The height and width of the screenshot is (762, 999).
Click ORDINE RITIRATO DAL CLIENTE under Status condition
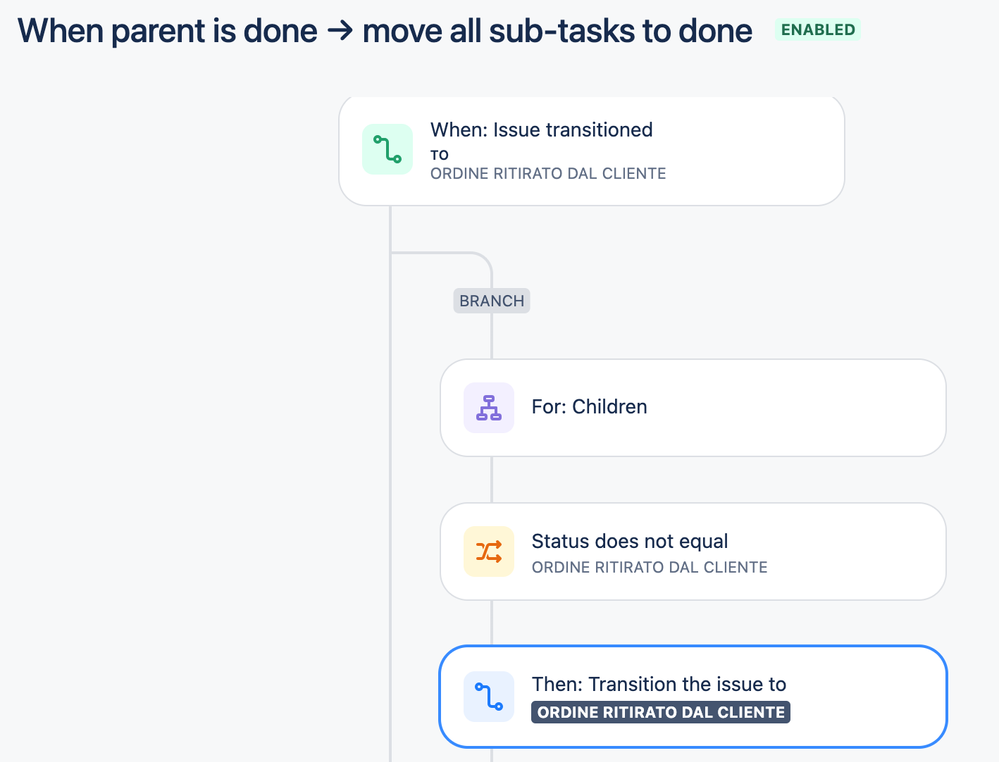coord(649,567)
